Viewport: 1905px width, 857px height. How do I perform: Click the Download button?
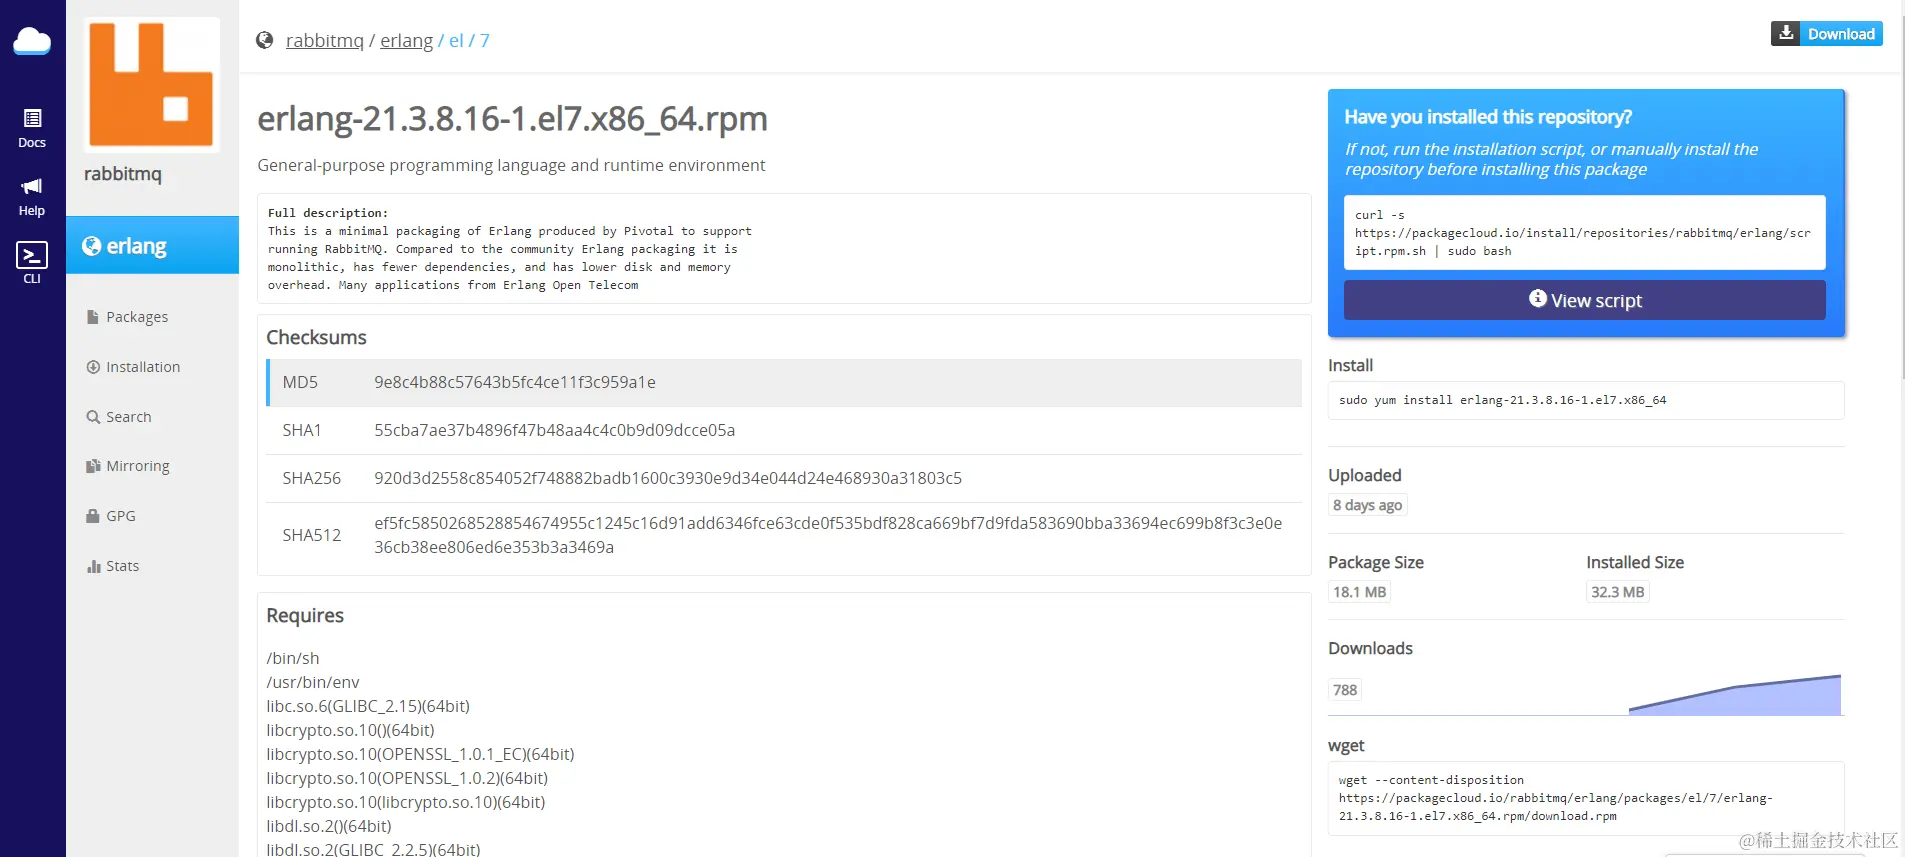pyautogui.click(x=1826, y=34)
